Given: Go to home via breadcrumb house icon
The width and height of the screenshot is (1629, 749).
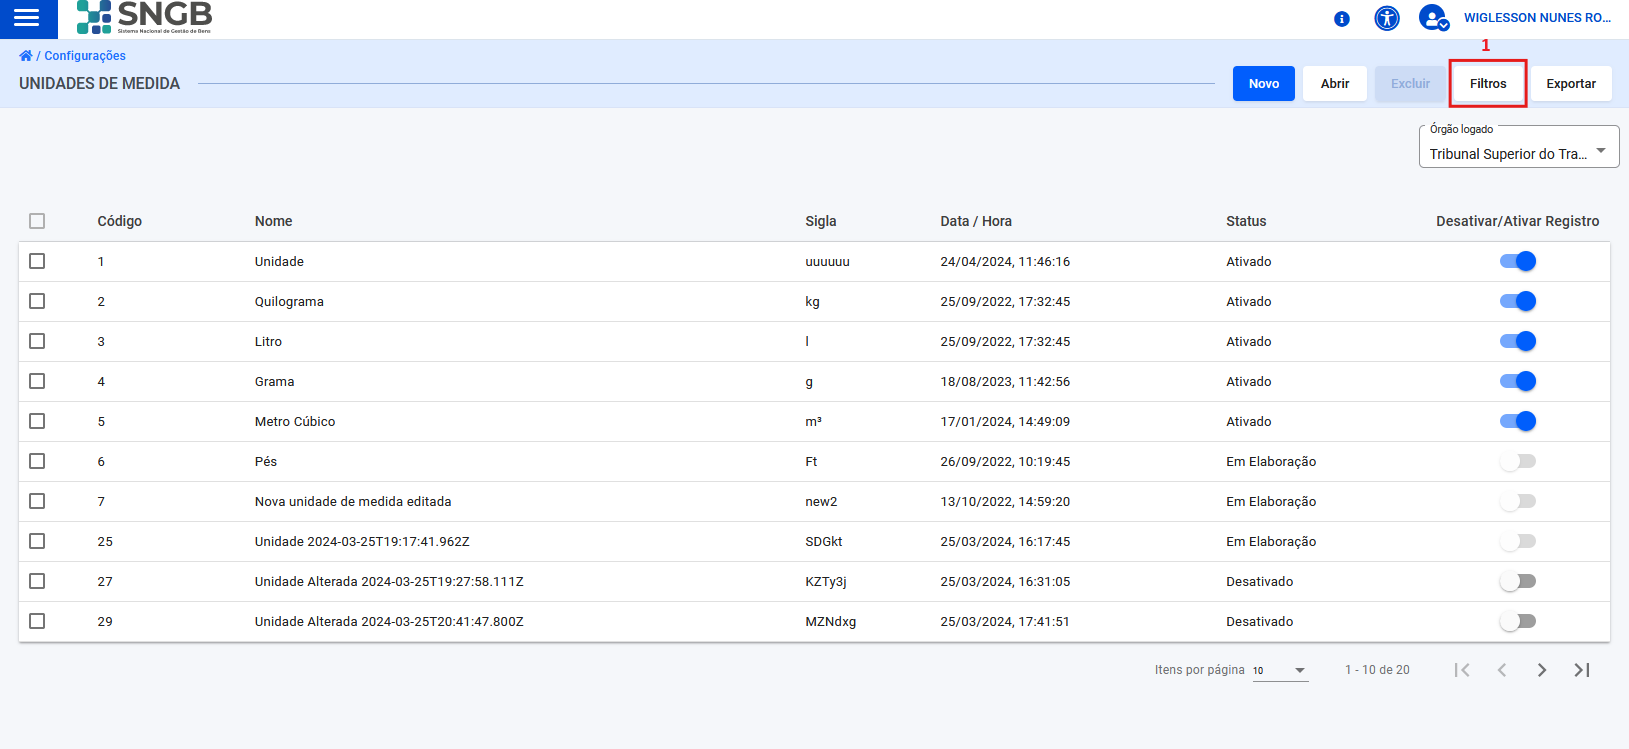Looking at the screenshot, I should click(x=26, y=56).
